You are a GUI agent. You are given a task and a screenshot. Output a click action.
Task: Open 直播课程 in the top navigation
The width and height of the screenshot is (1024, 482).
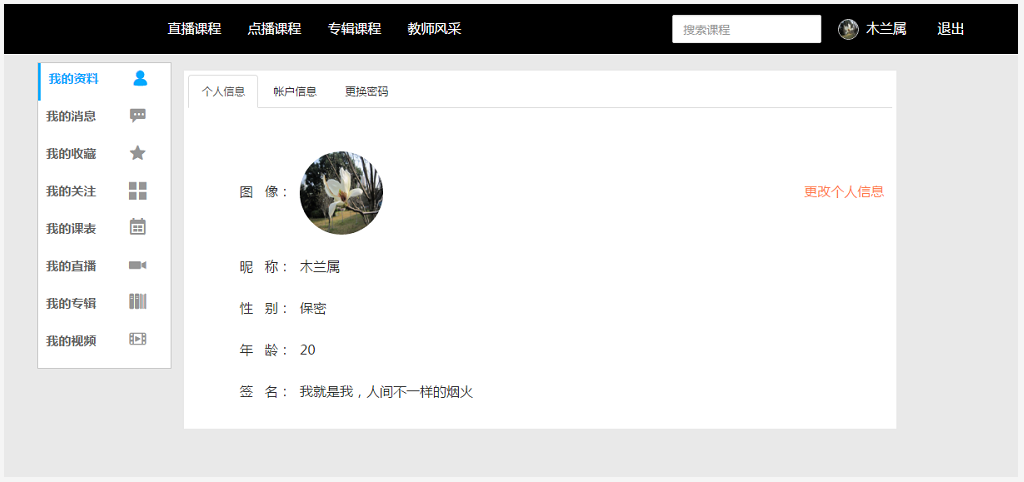194,29
